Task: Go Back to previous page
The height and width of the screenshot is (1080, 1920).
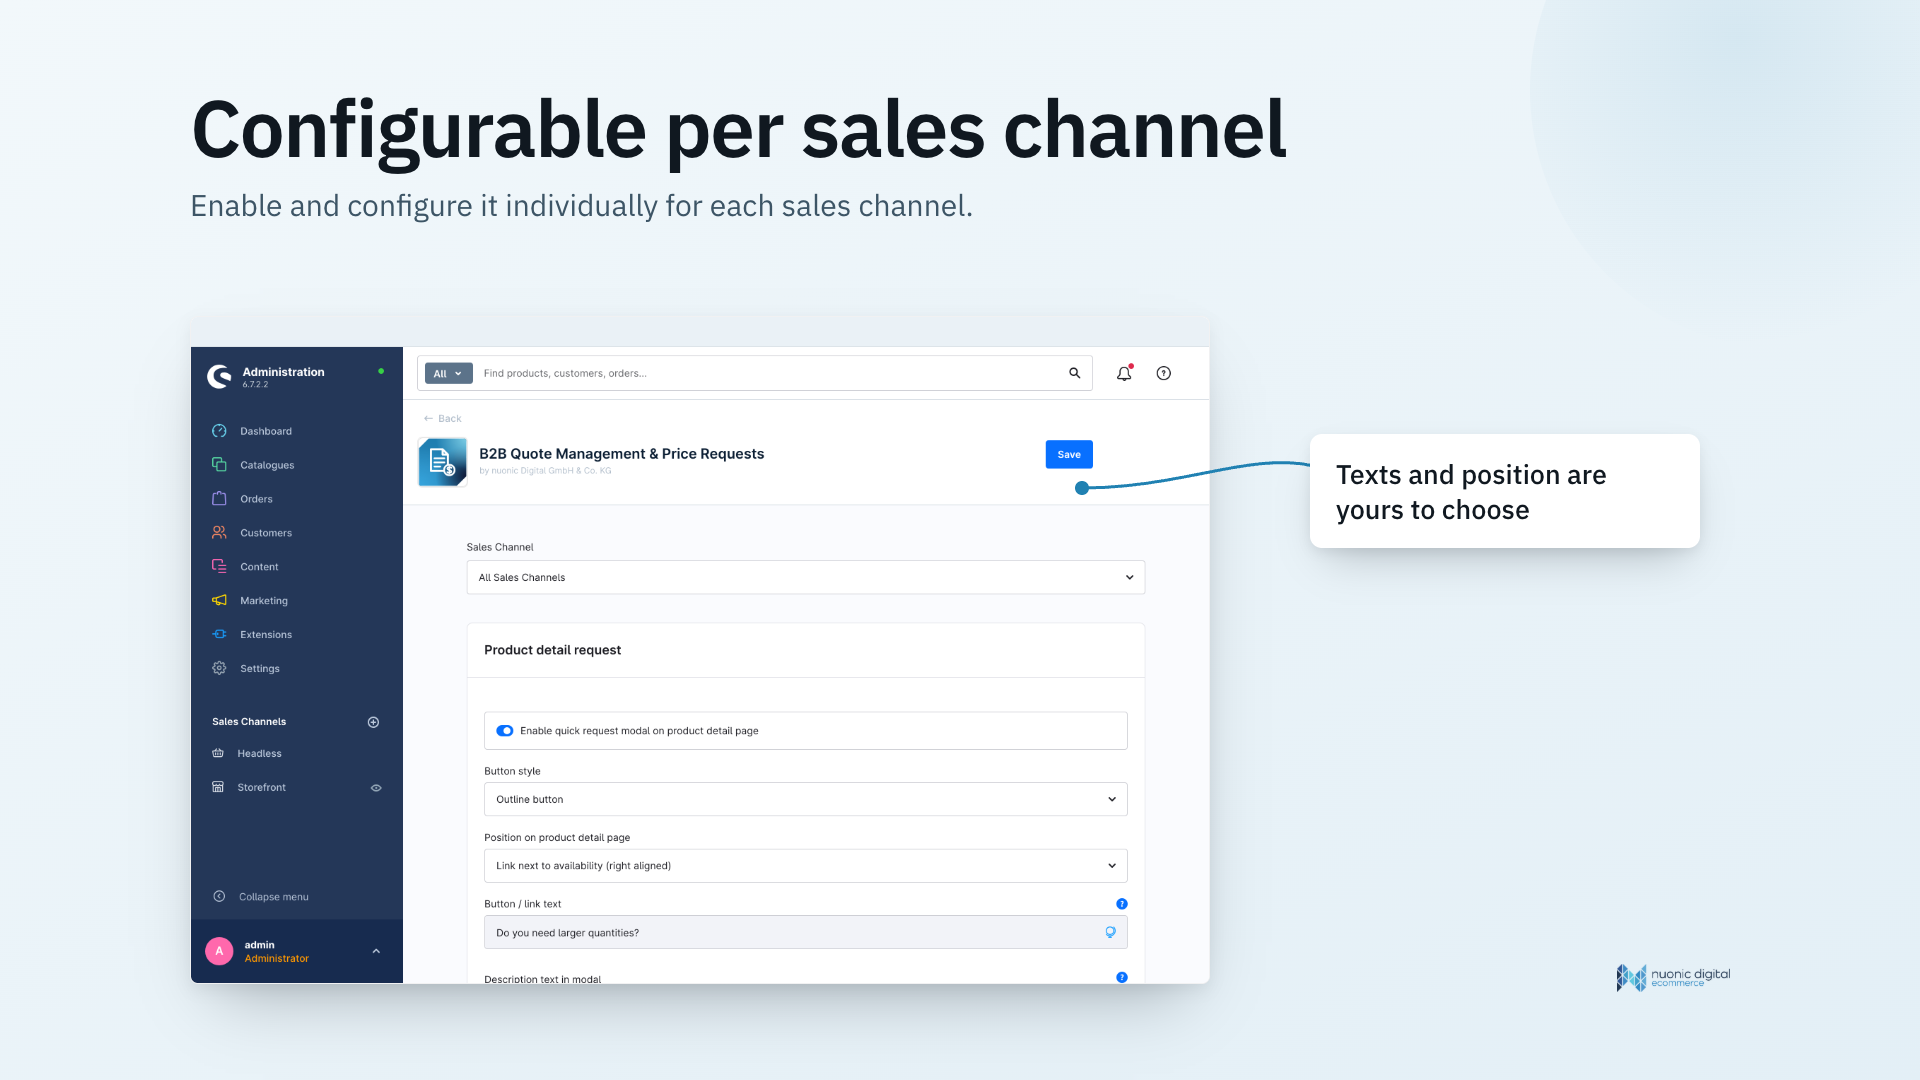Action: (442, 419)
